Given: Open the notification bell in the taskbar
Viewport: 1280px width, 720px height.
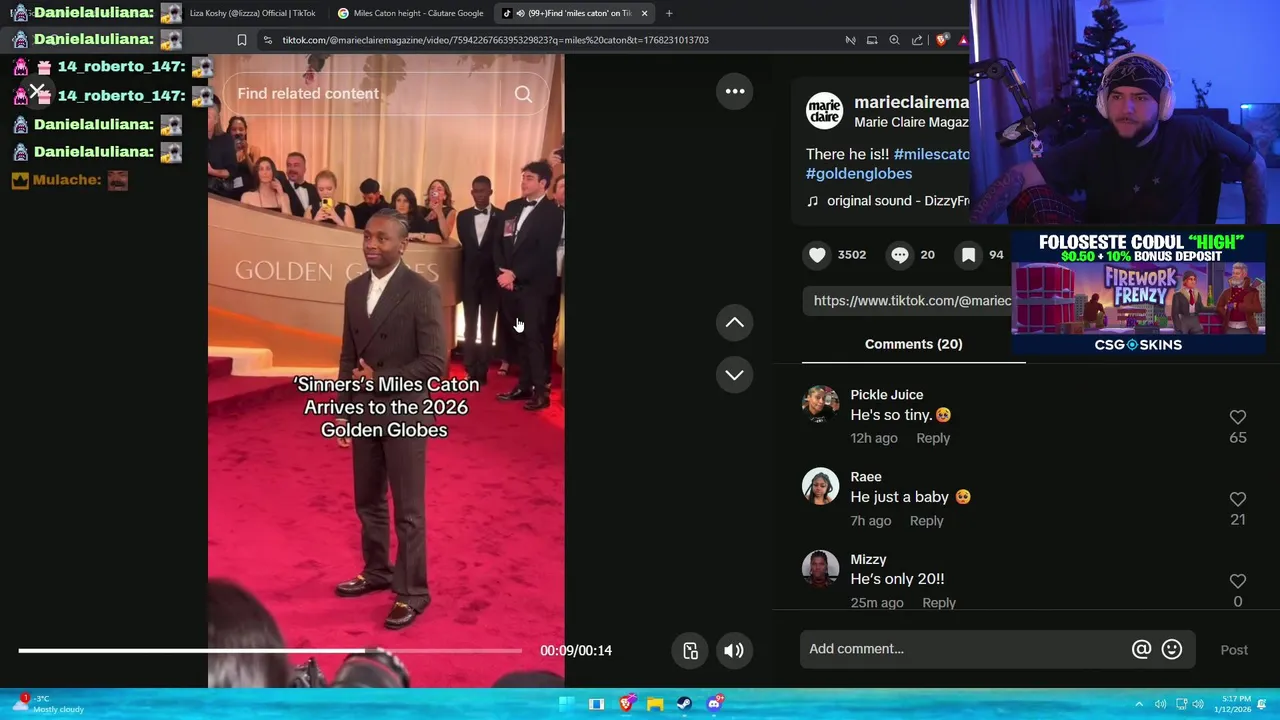Looking at the screenshot, I should coord(1262,704).
